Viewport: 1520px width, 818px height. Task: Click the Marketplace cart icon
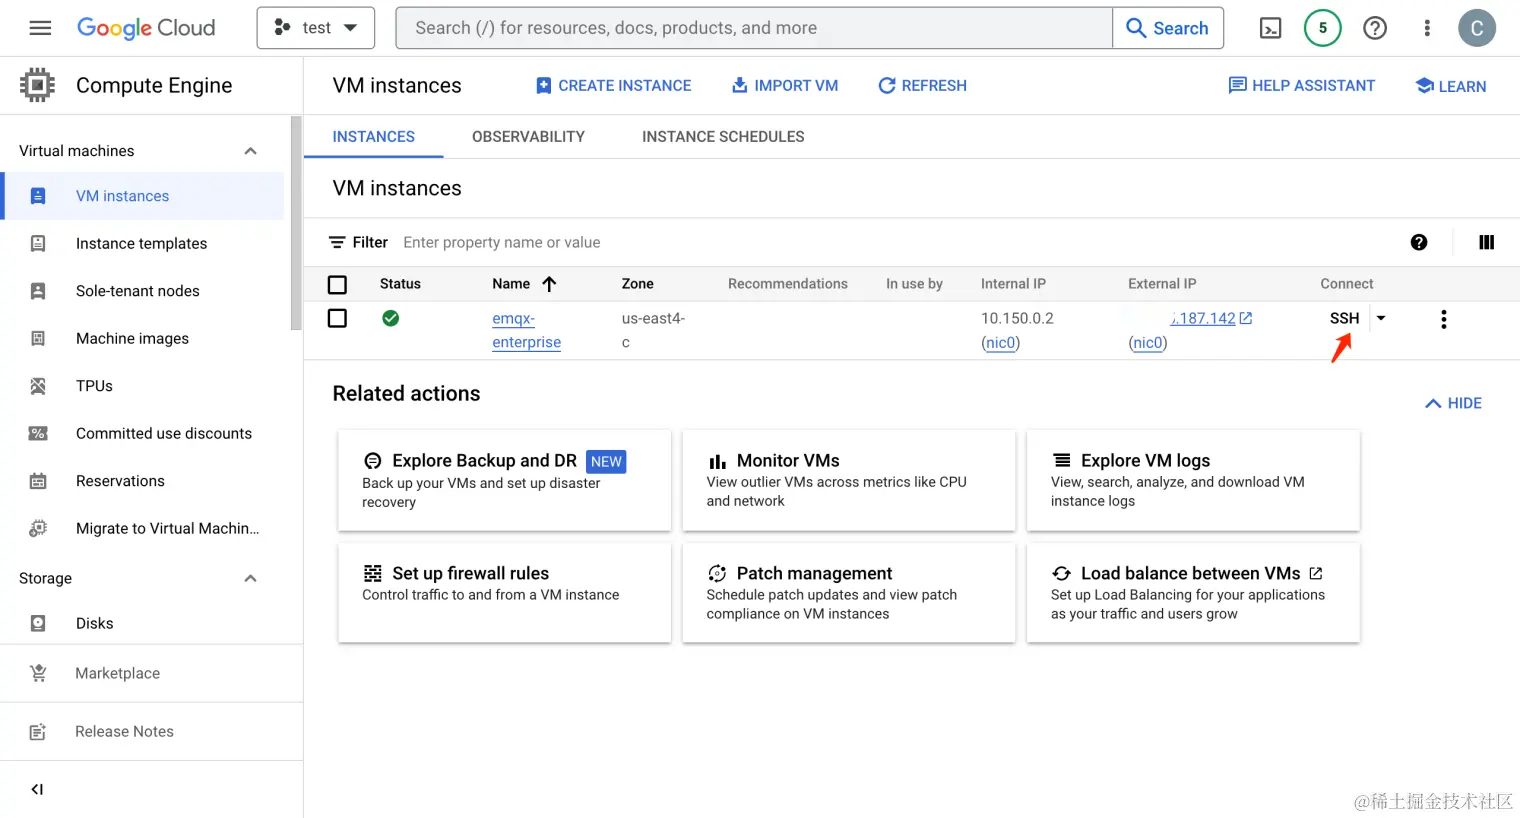38,673
